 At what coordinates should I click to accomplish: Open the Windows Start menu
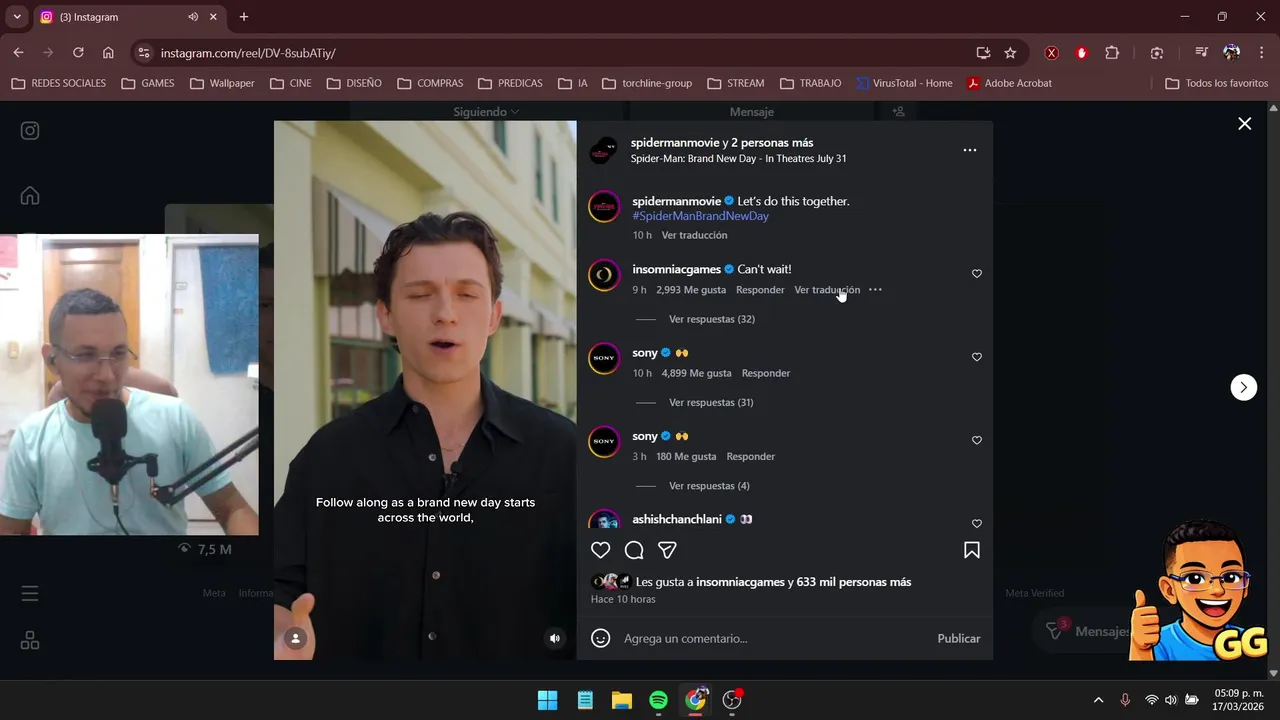tap(548, 700)
